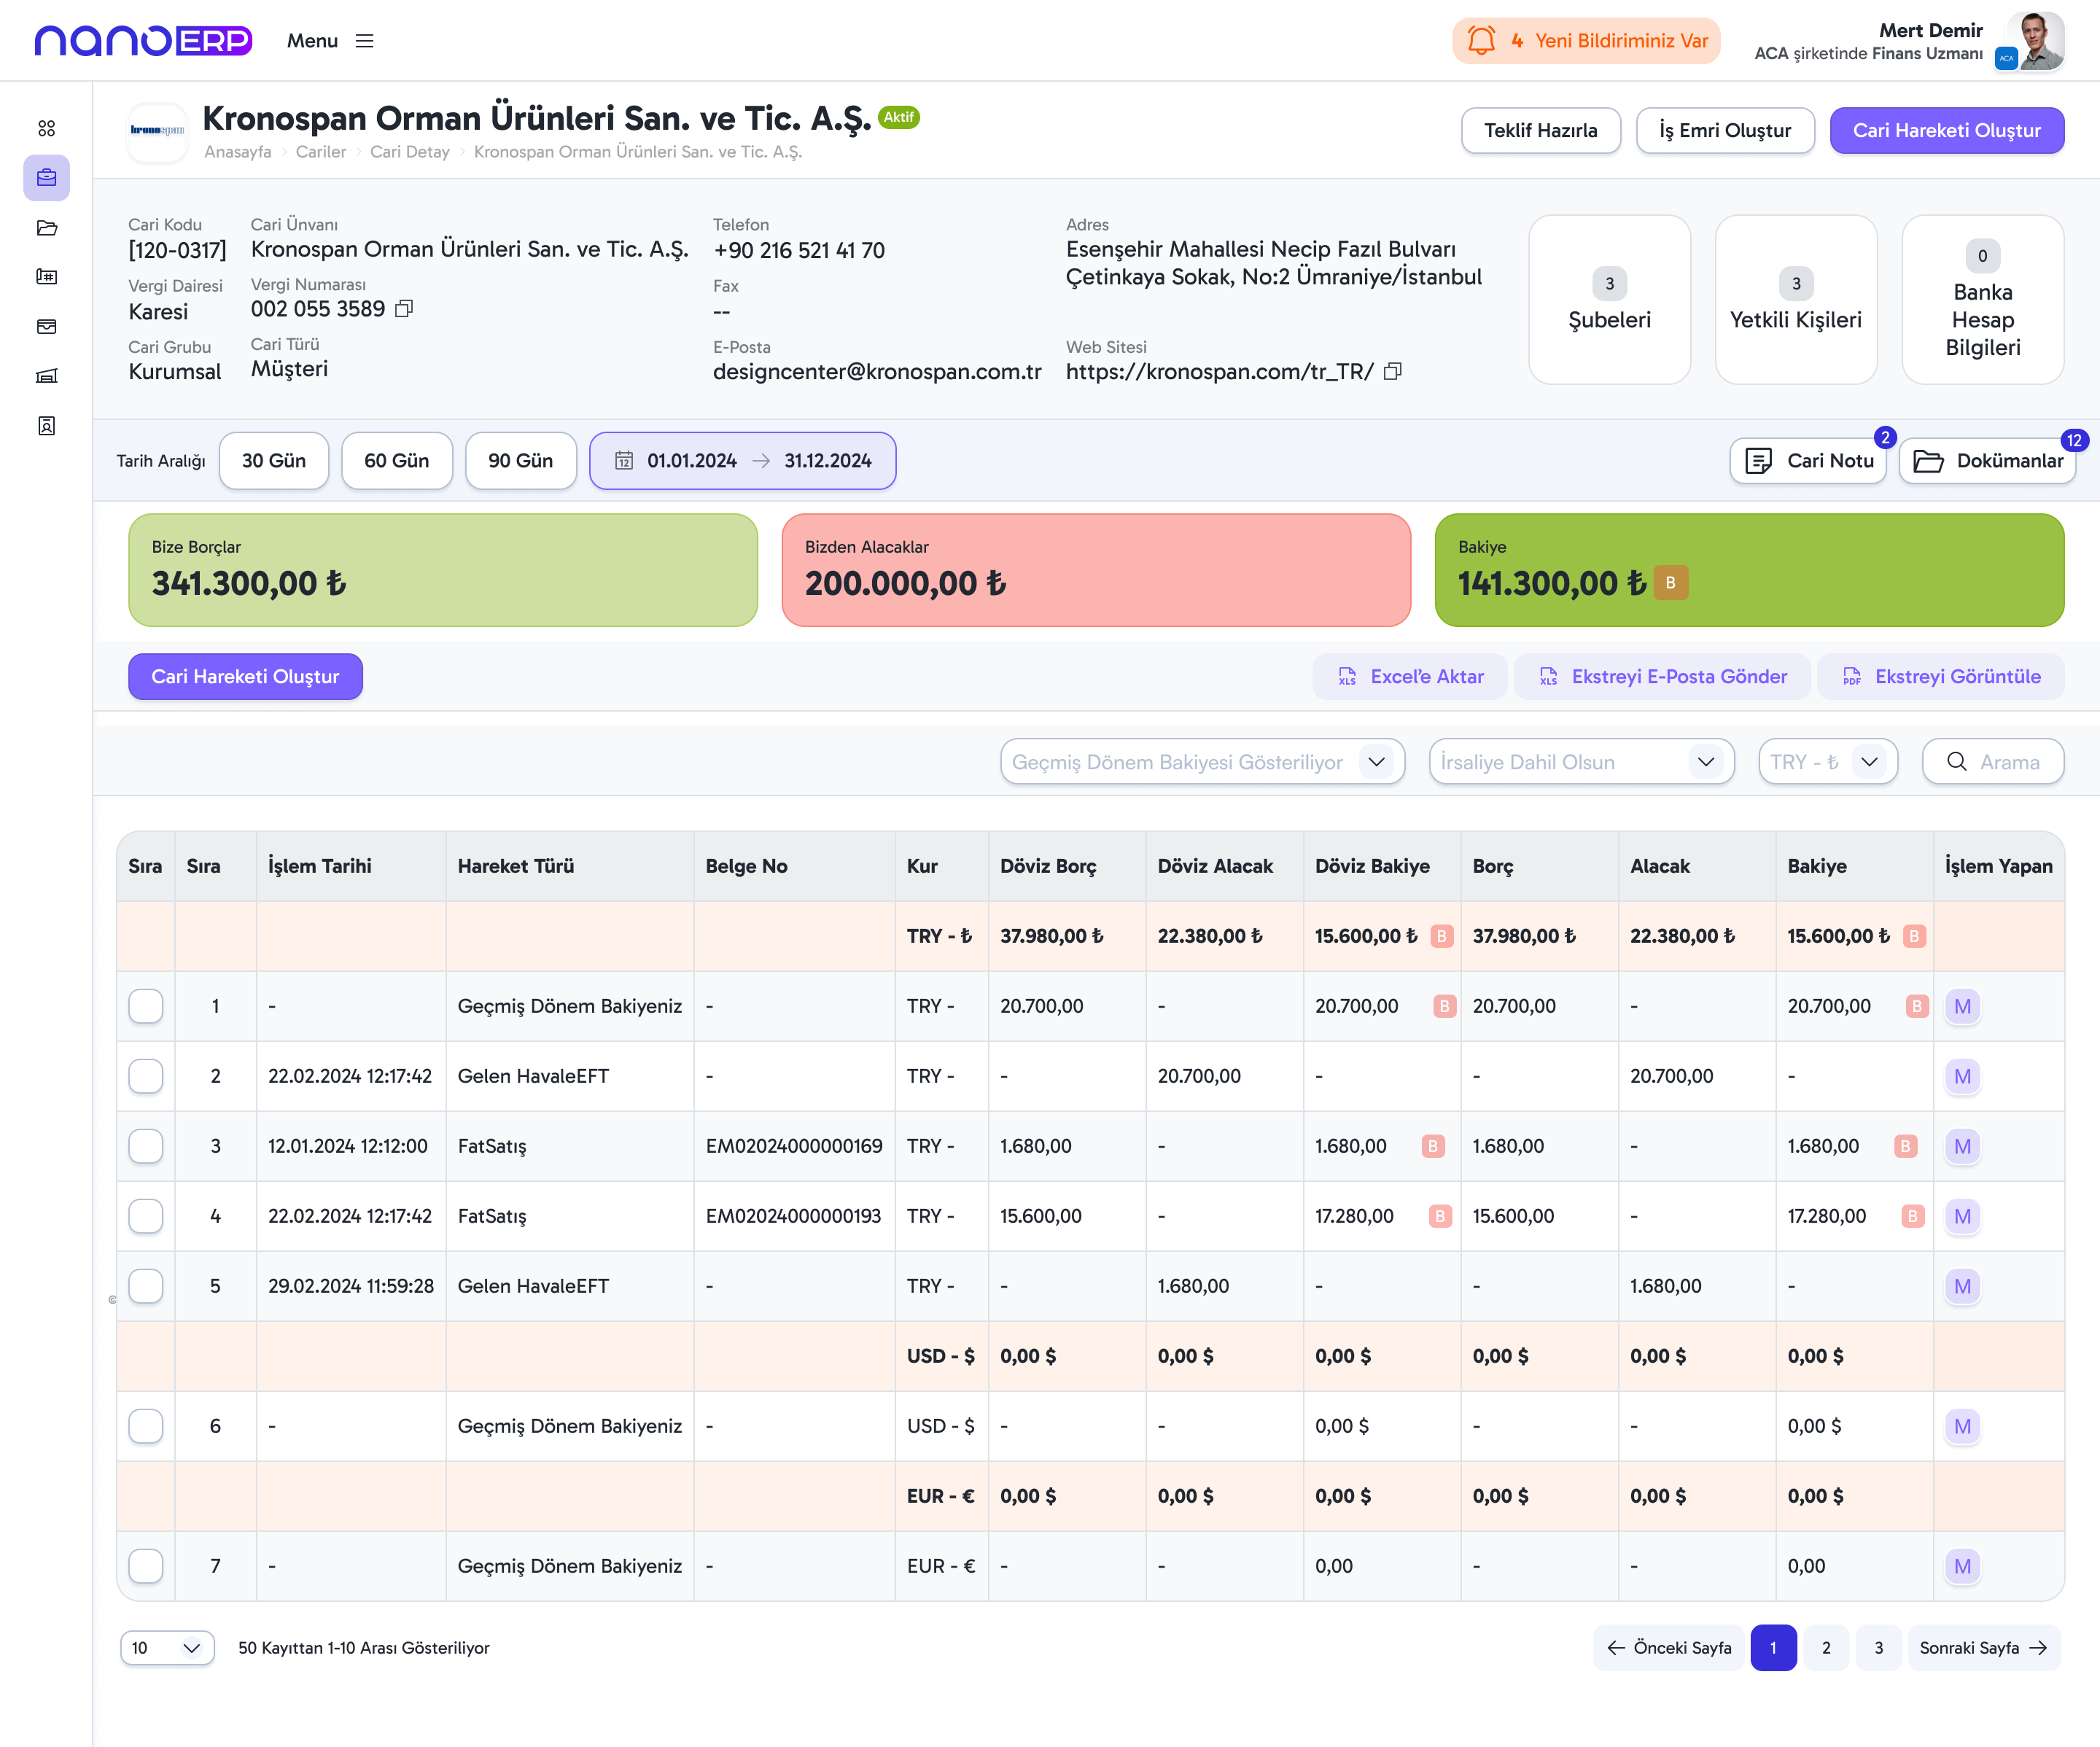Check the checkbox for row 1
The height and width of the screenshot is (1747, 2100).
click(x=146, y=1006)
